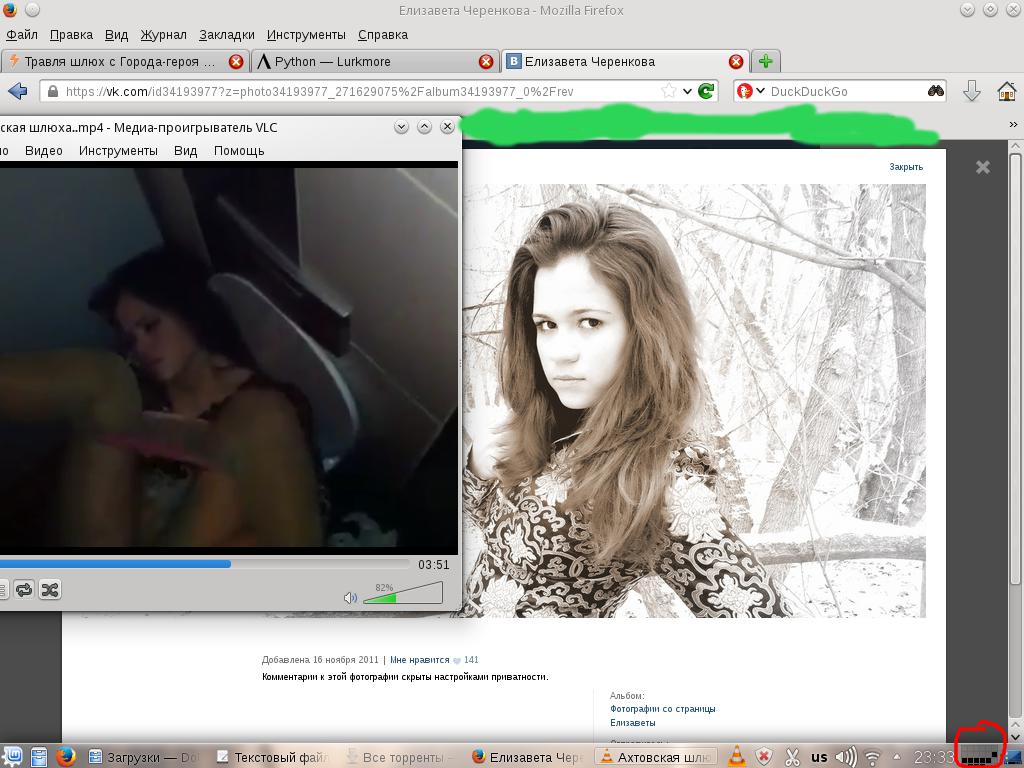Click the scissors icon in the system tray
This screenshot has width=1024, height=768.
[792, 757]
